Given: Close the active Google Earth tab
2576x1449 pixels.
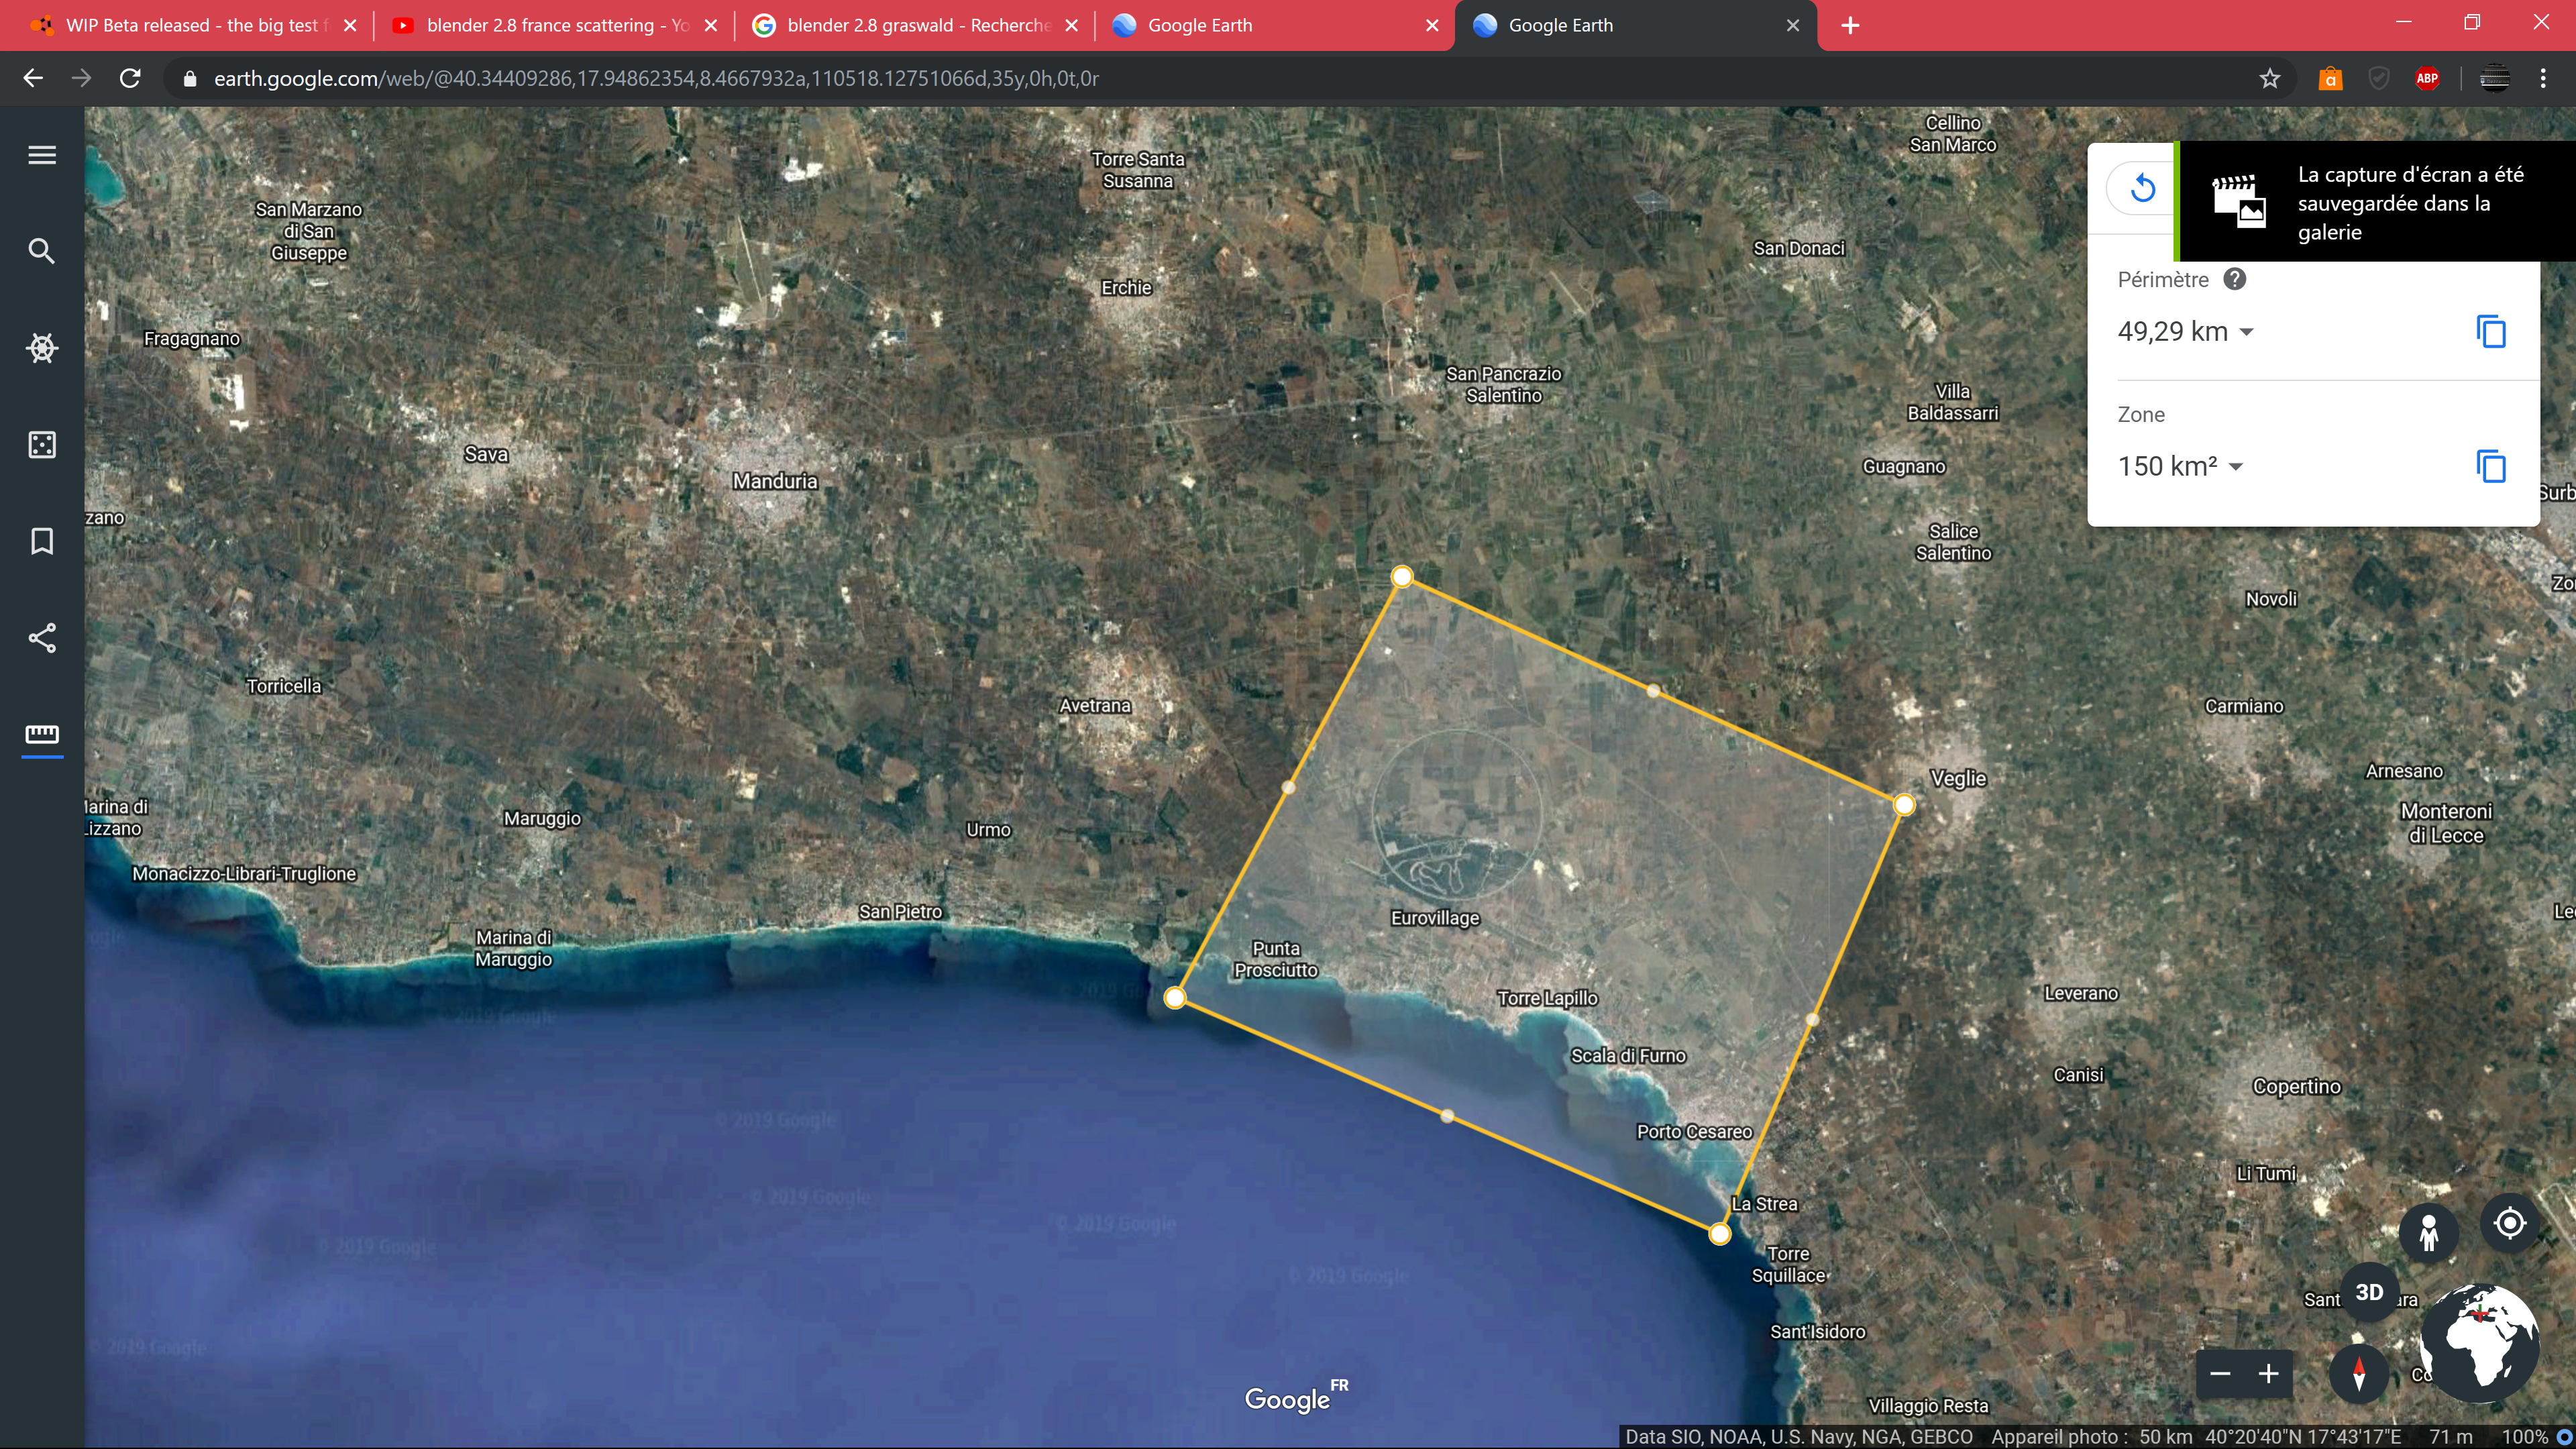Looking at the screenshot, I should point(1793,26).
